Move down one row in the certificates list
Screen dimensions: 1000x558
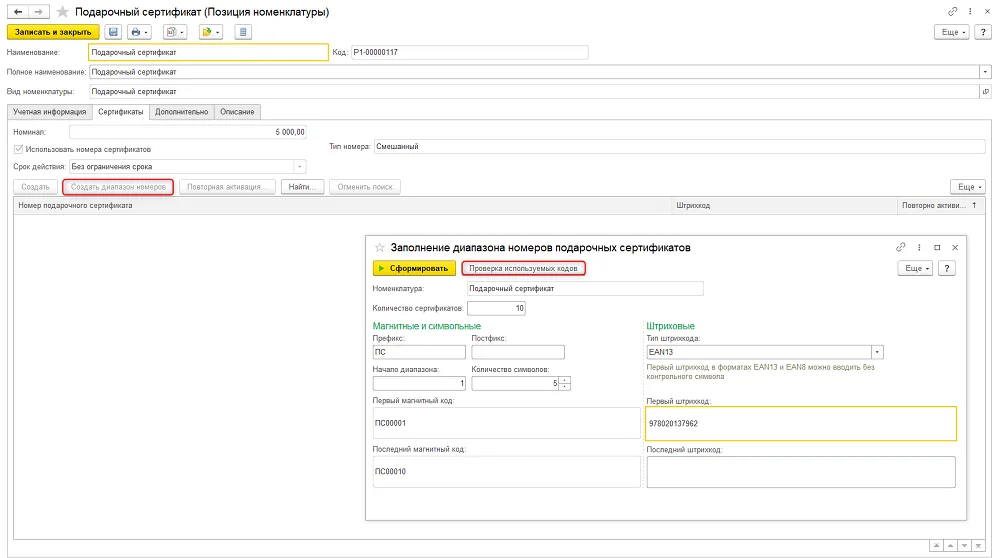pyautogui.click(x=964, y=546)
